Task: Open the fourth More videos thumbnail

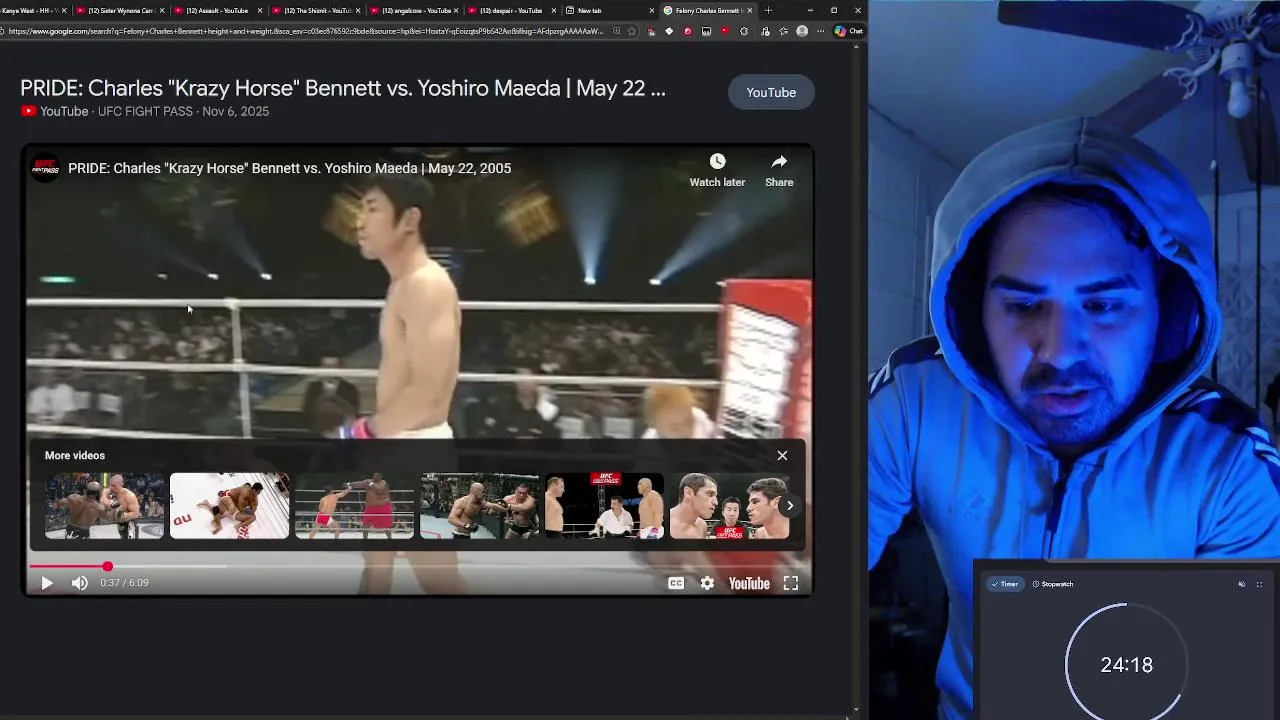Action: [x=479, y=505]
